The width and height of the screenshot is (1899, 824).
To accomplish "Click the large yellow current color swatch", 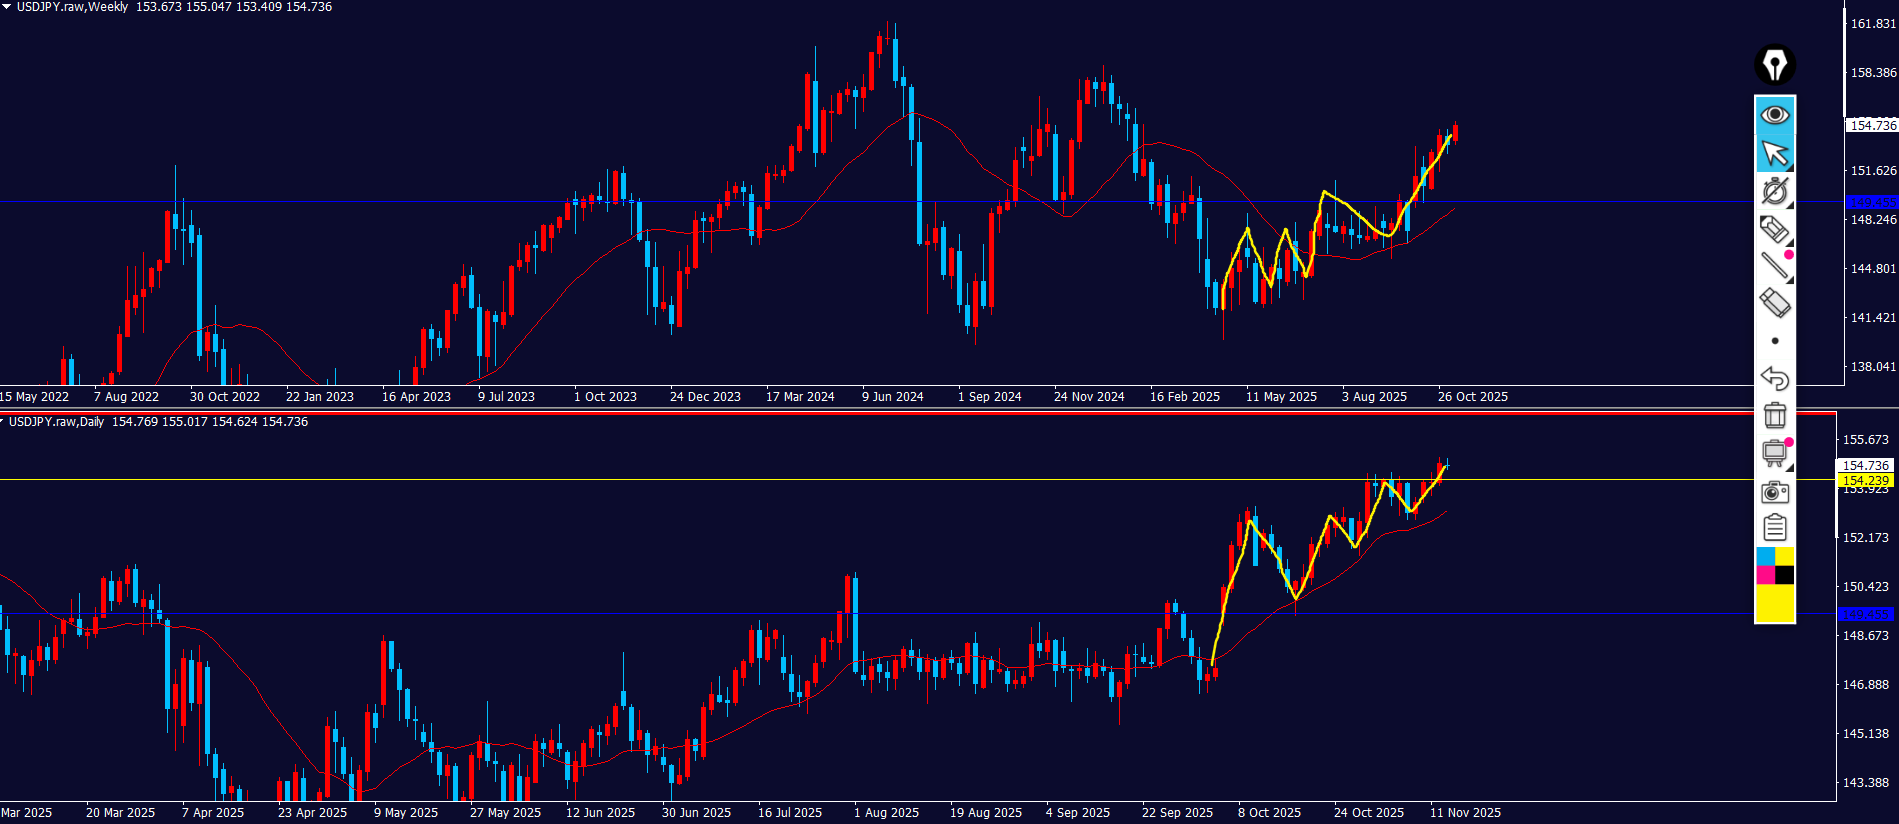I will click(1775, 604).
